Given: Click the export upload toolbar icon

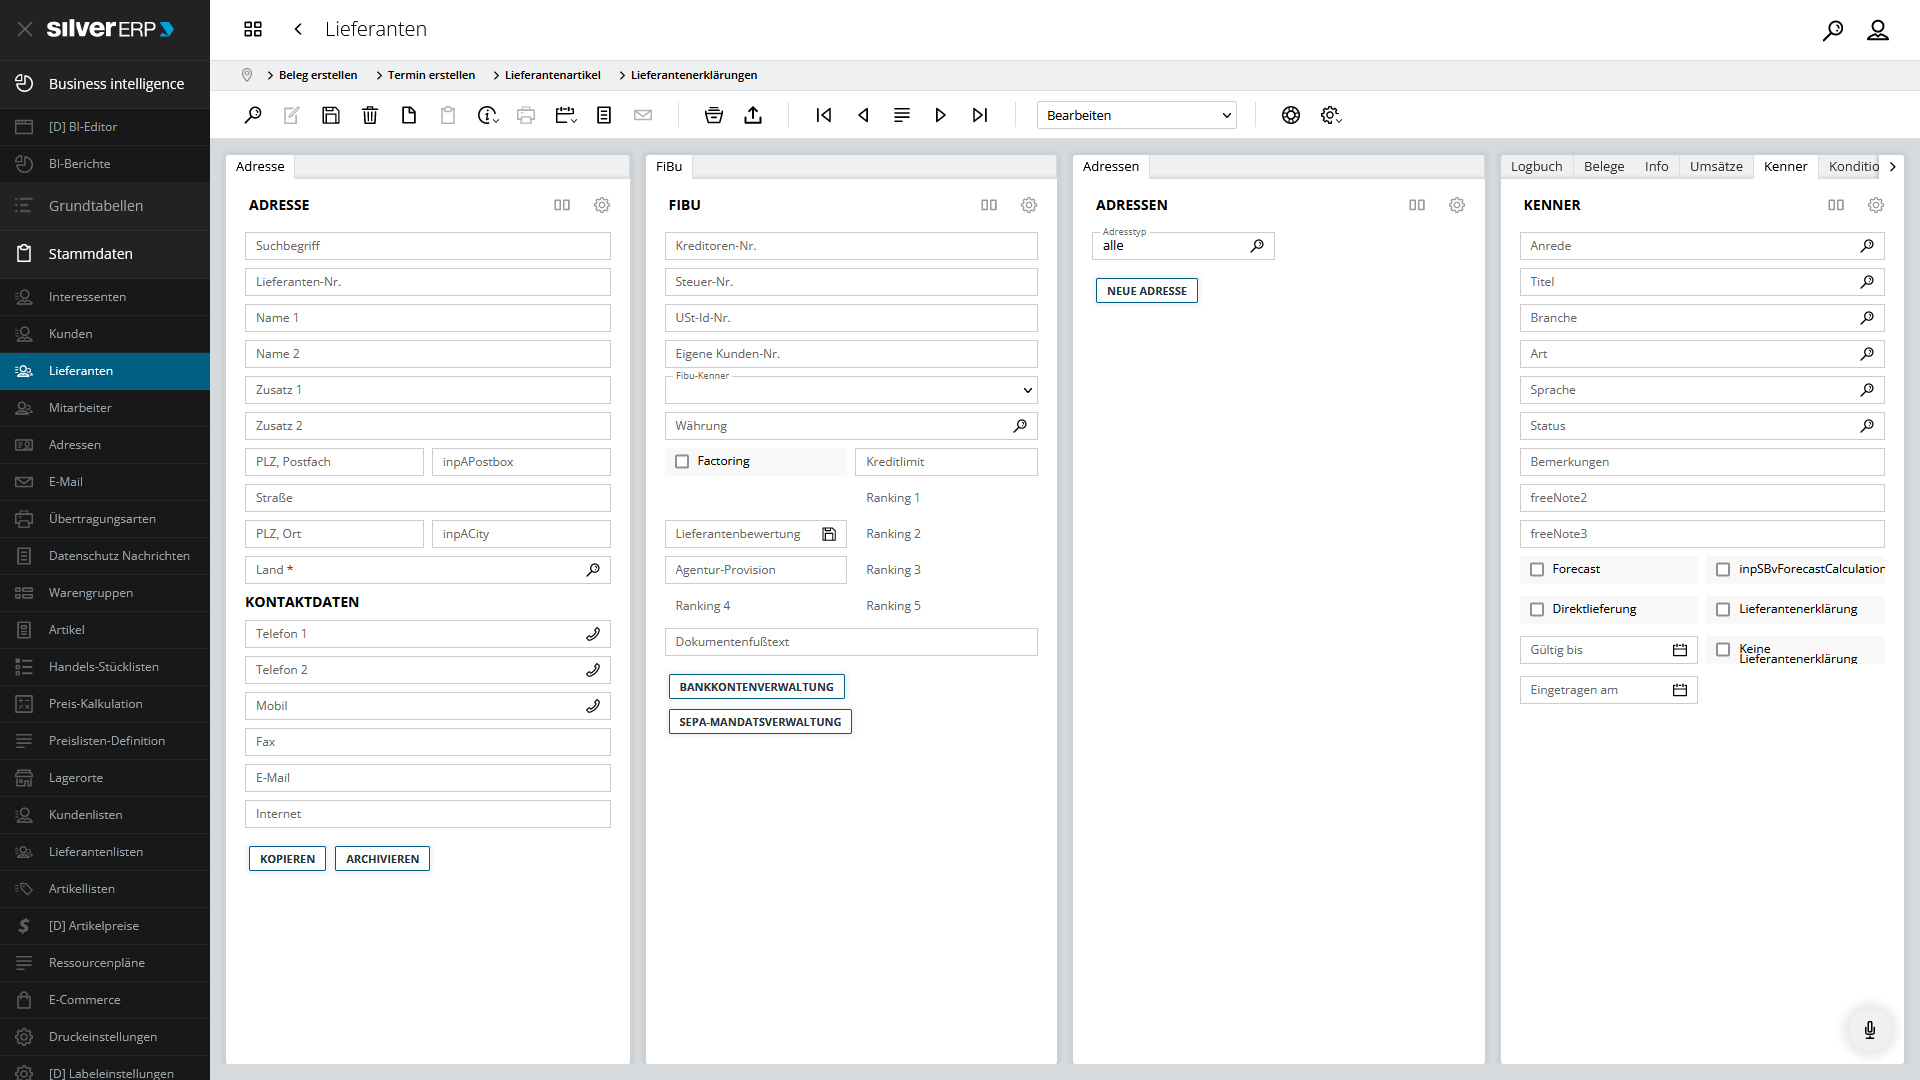Looking at the screenshot, I should pyautogui.click(x=753, y=115).
